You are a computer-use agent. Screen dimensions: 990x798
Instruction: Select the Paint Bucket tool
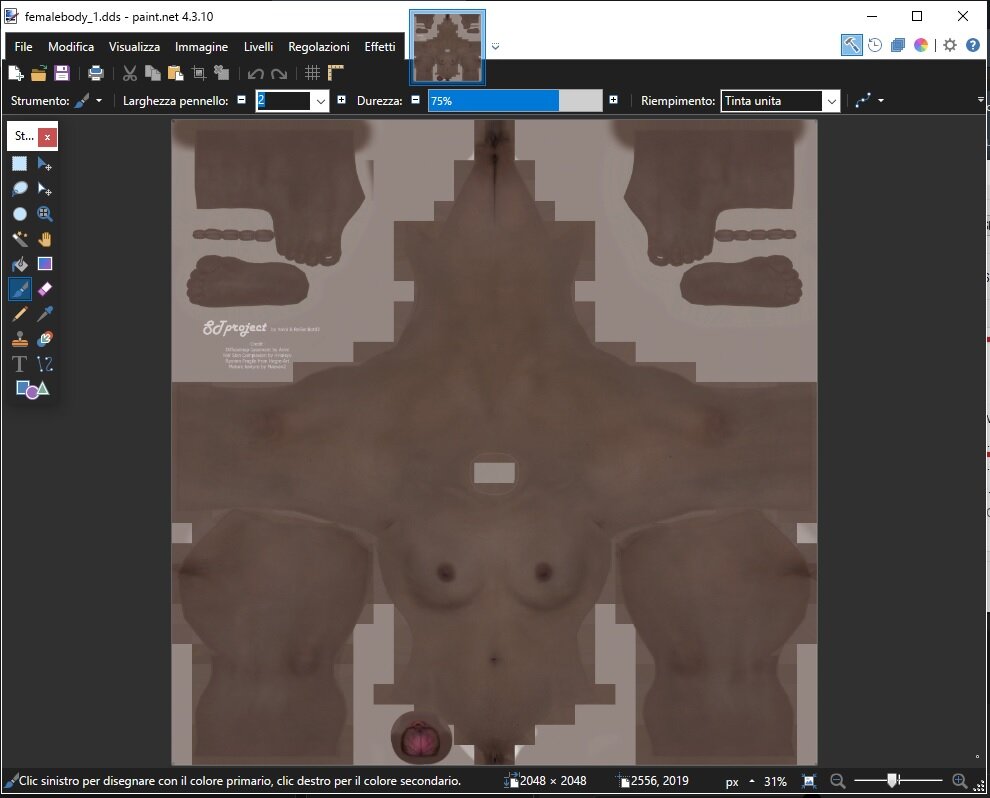20,264
